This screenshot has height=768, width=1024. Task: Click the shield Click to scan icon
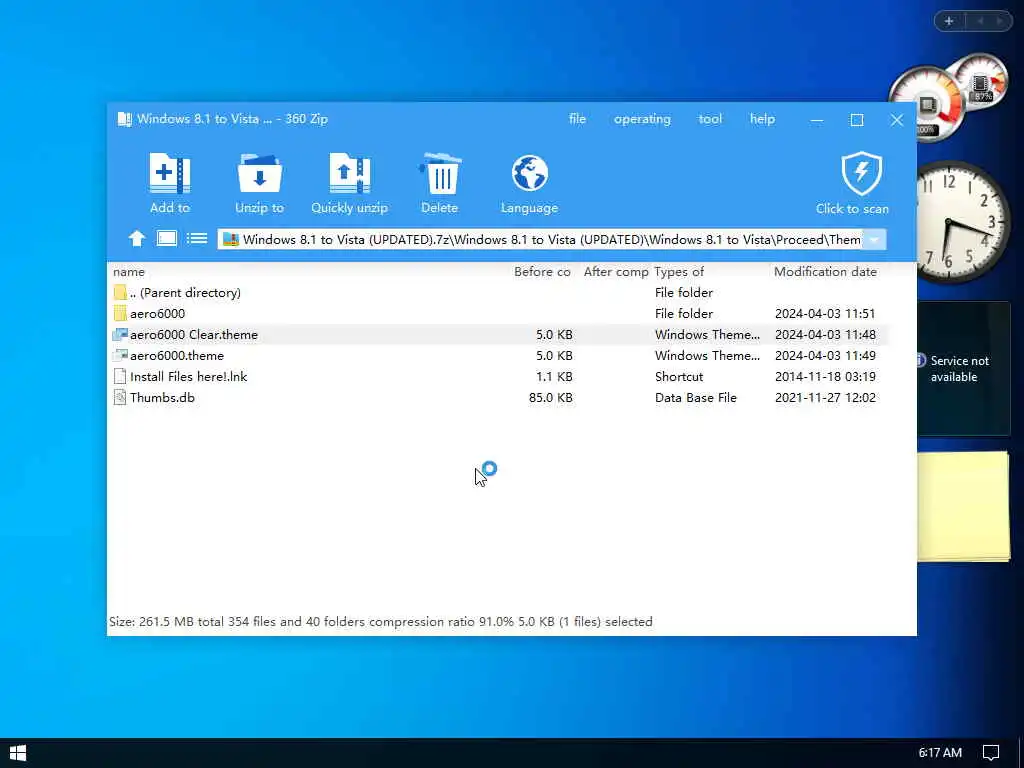[861, 174]
